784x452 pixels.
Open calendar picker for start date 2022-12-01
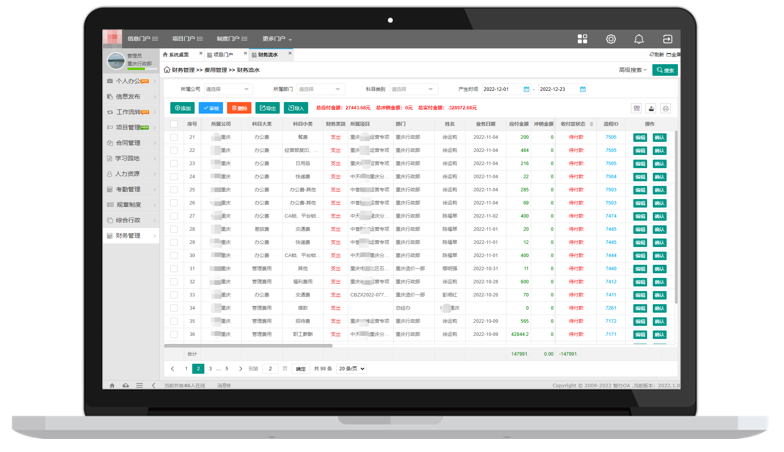pos(526,89)
